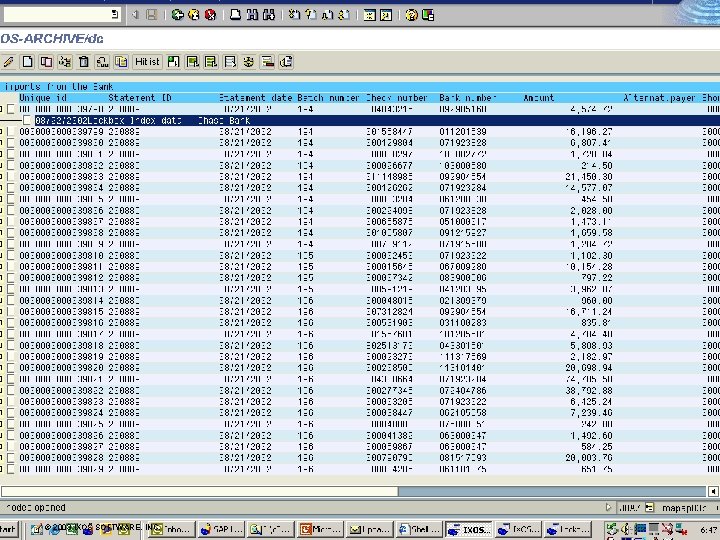Click the last icon in application toolbar
Image resolution: width=720 pixels, height=540 pixels.
(286, 62)
